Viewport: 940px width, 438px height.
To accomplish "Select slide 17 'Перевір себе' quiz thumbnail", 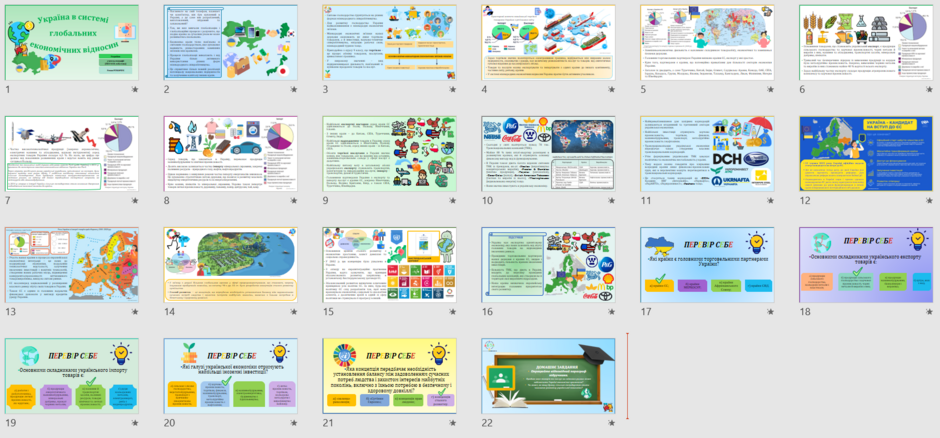I will pos(707,265).
